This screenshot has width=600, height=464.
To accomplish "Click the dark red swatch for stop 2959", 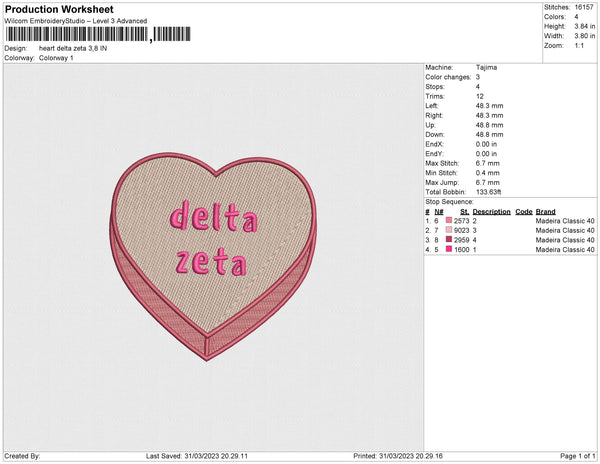I will 449,240.
